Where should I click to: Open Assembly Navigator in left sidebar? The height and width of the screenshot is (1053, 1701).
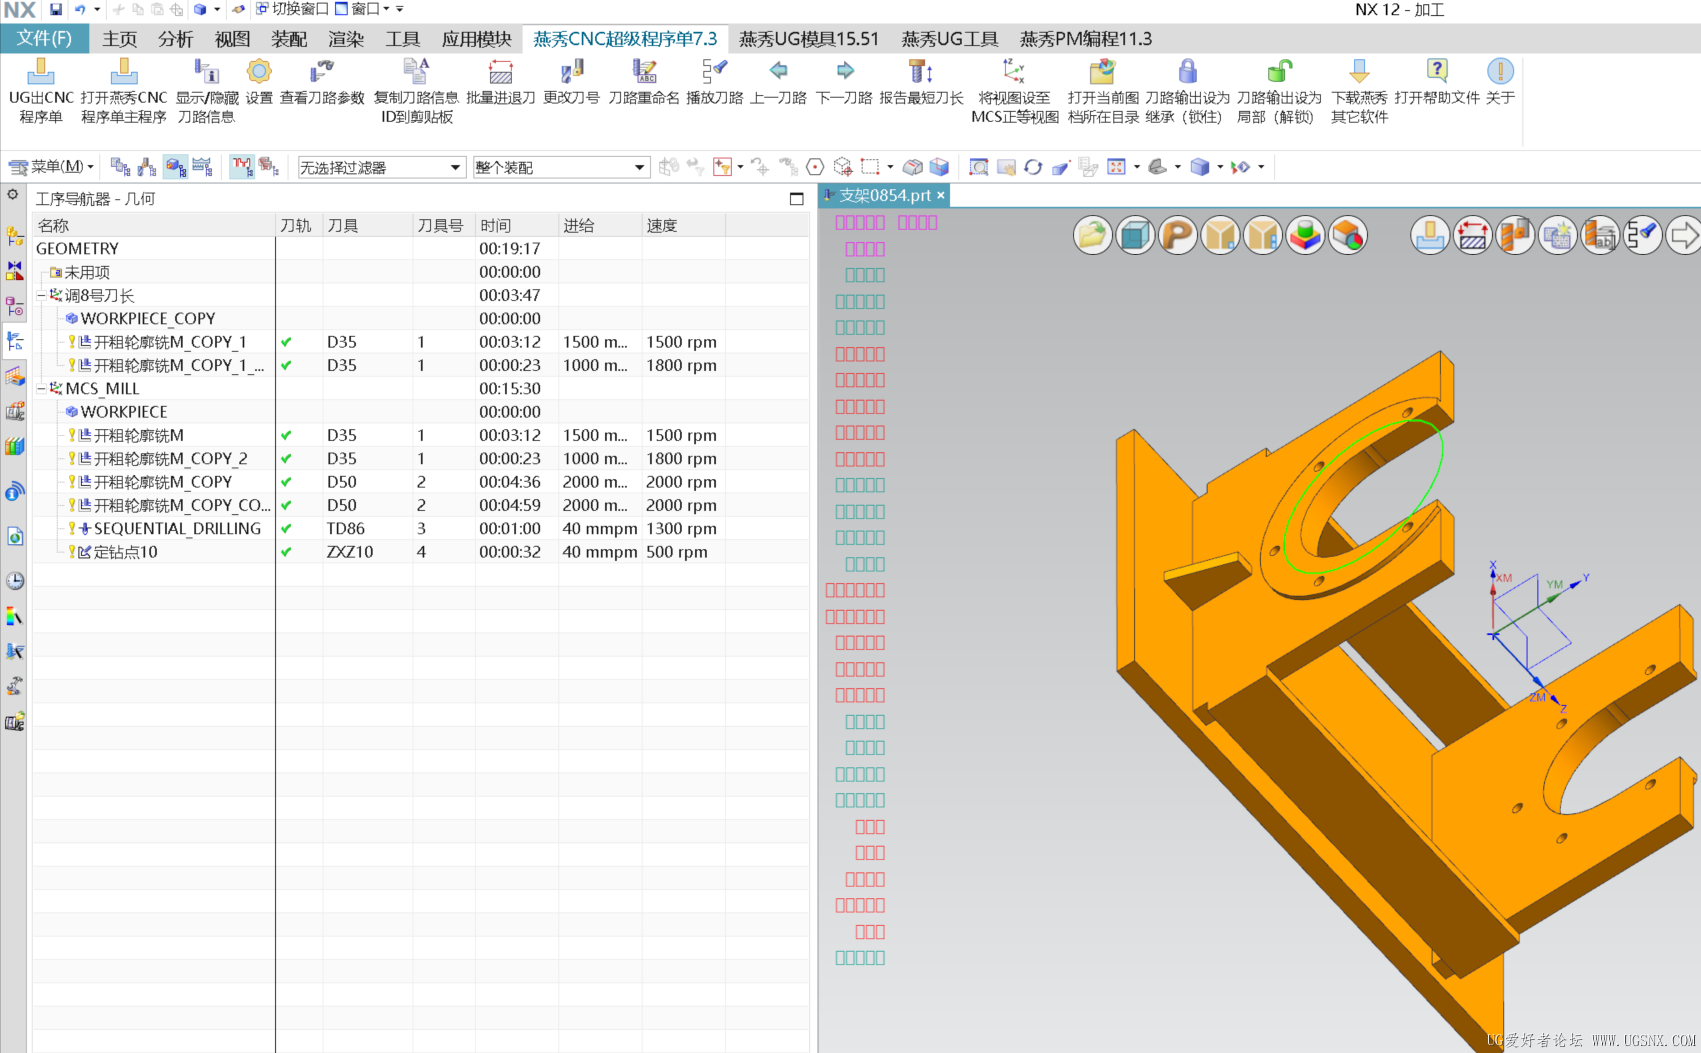point(15,237)
